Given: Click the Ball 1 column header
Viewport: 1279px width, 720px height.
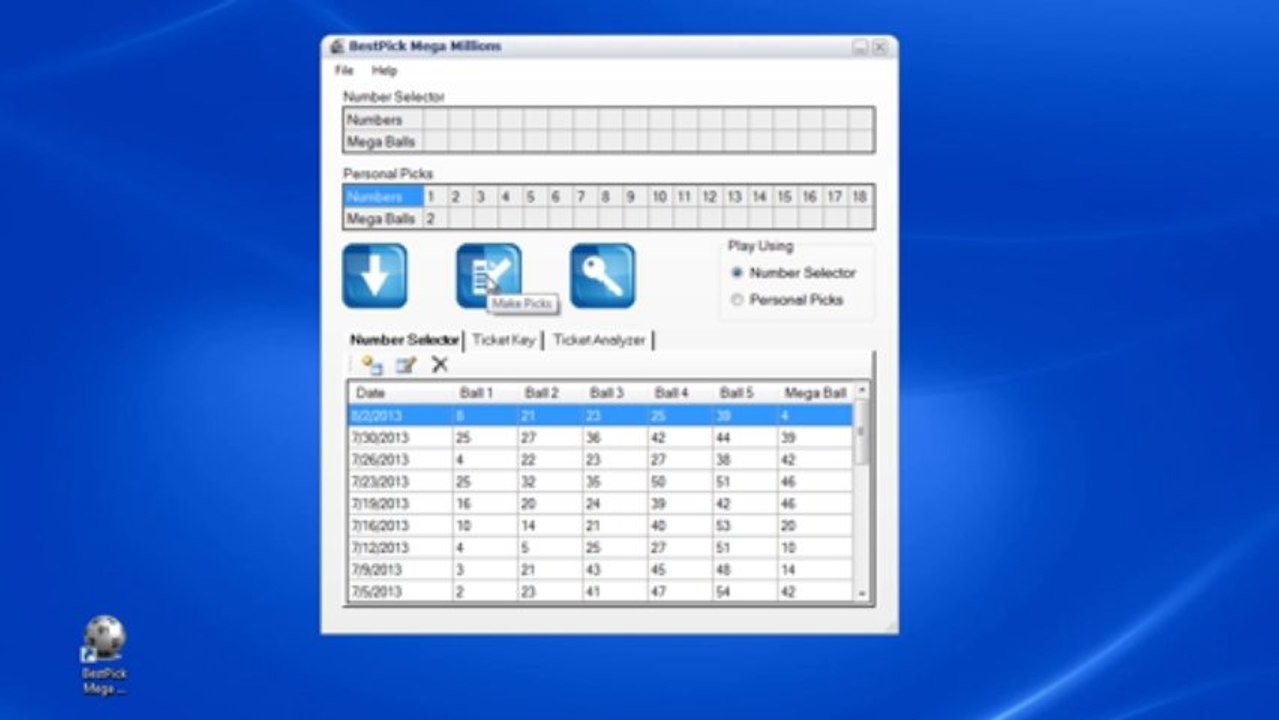Looking at the screenshot, I should [x=484, y=393].
